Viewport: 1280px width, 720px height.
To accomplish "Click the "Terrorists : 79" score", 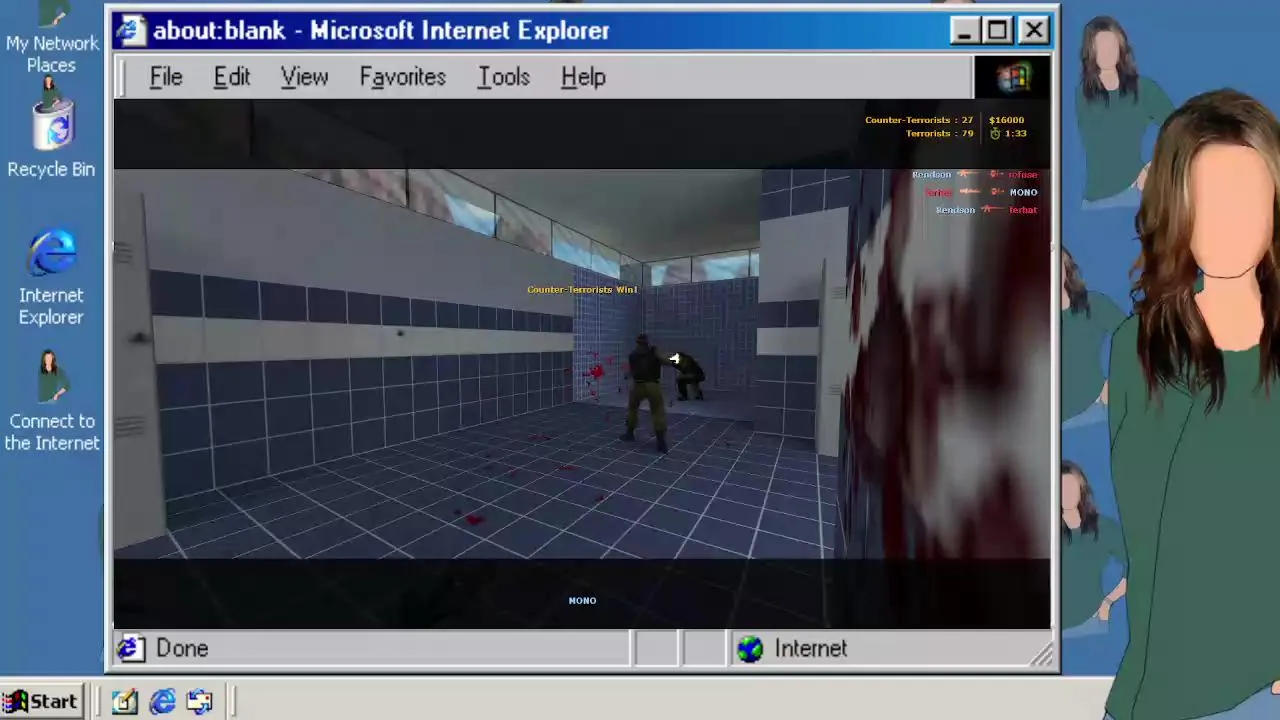I will [x=939, y=133].
